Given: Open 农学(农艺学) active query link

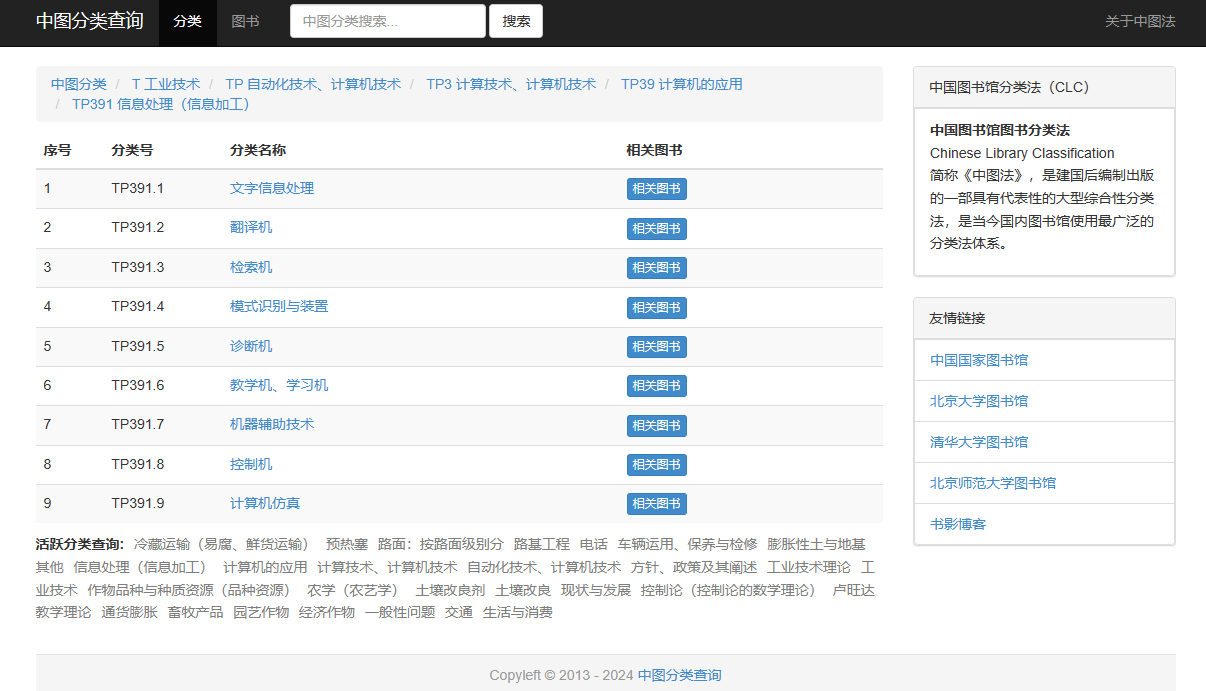Looking at the screenshot, I should (356, 590).
